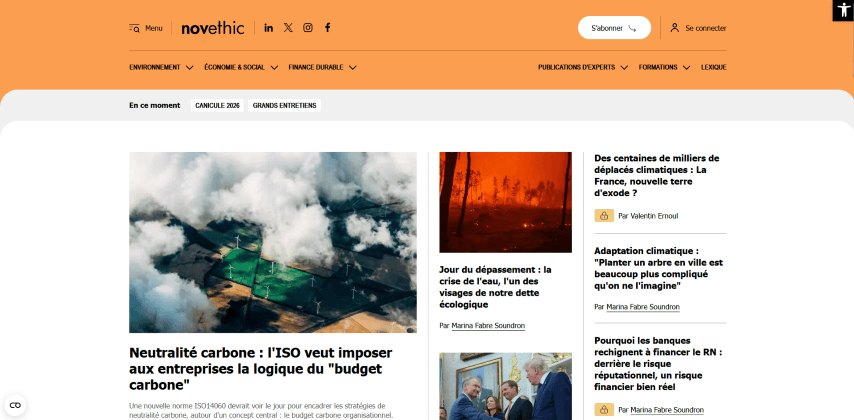
Task: Open the LinkedIn social icon
Action: 269,28
